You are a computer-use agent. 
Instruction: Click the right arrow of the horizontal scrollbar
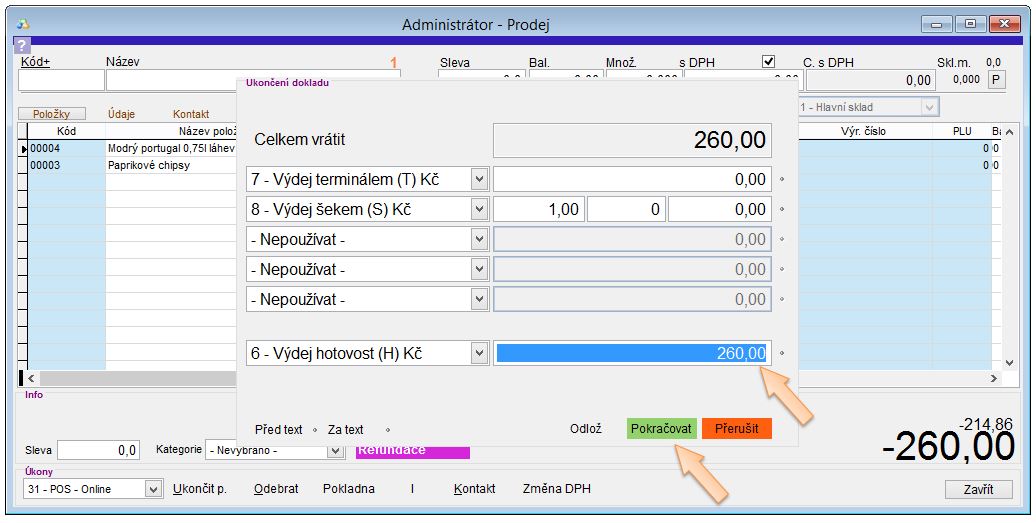click(x=993, y=379)
